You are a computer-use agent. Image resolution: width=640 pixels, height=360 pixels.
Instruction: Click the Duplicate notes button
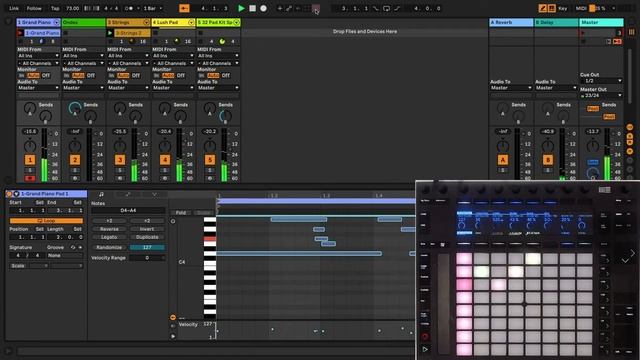coord(147,237)
